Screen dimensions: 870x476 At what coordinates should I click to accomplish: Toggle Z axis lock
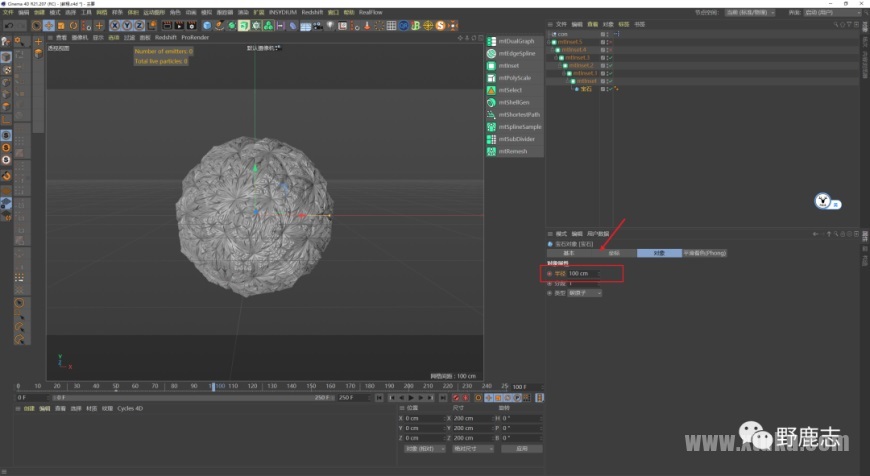(139, 26)
